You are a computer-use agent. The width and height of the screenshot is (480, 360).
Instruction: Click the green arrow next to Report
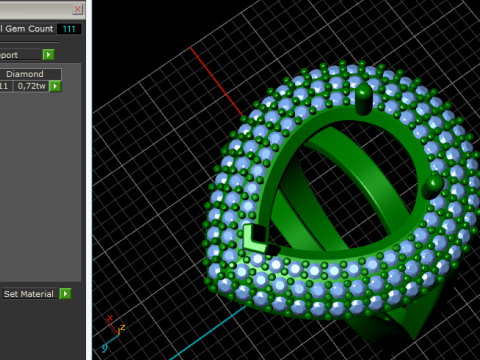[48, 55]
